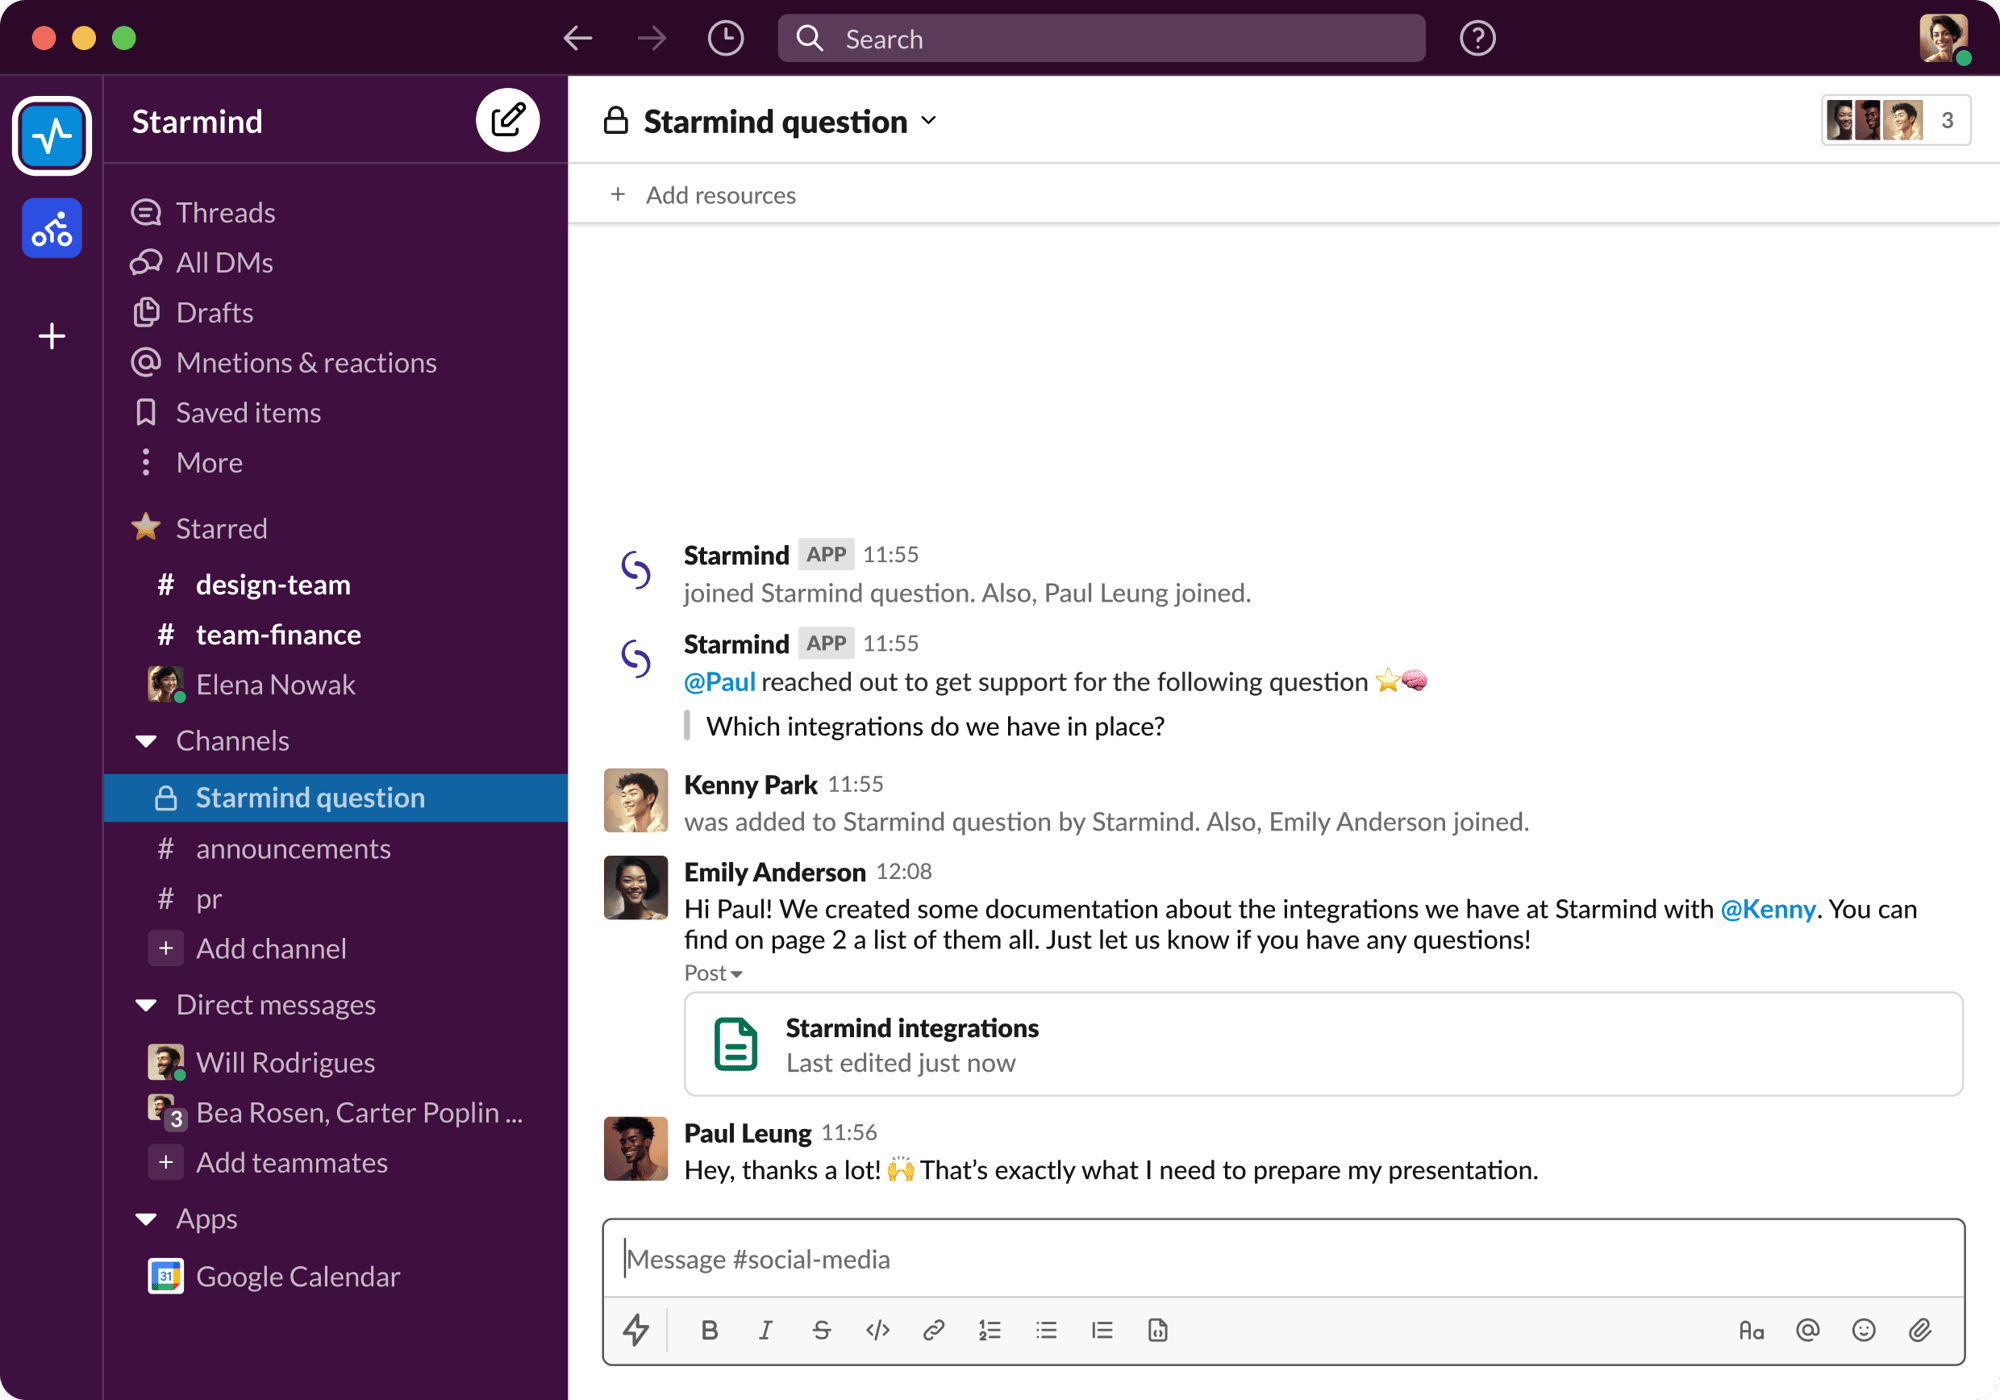Collapse the Channels section
The width and height of the screenshot is (2000, 1400).
coord(146,741)
